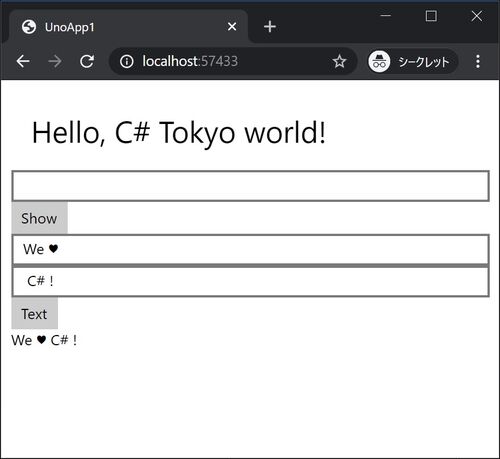Click the browser forward arrow
Viewport: 500px width, 459px height.
55,61
